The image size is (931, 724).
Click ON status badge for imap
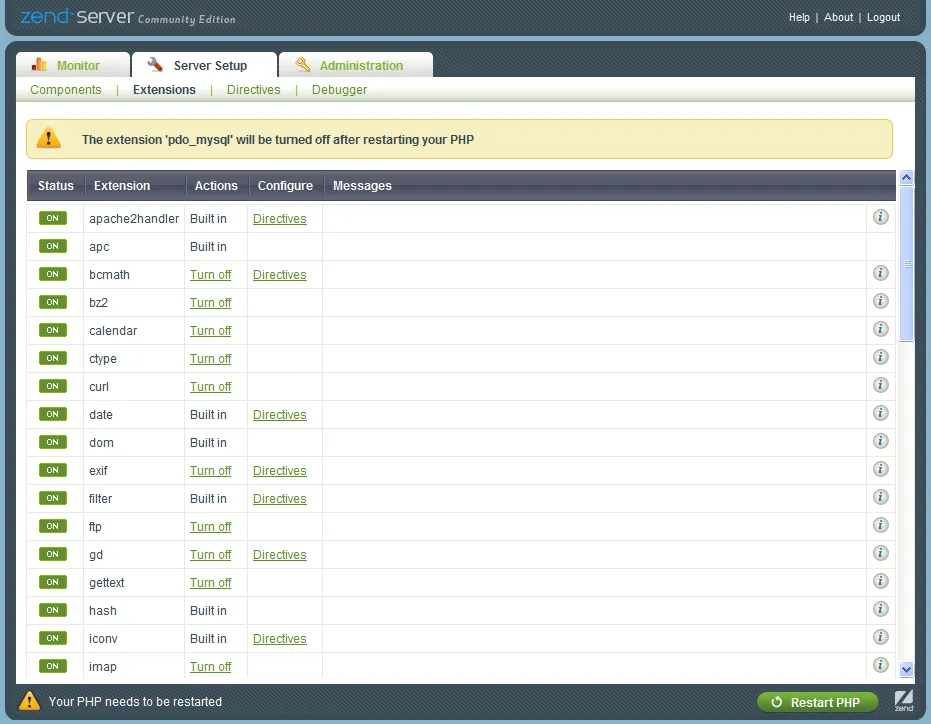pos(53,666)
